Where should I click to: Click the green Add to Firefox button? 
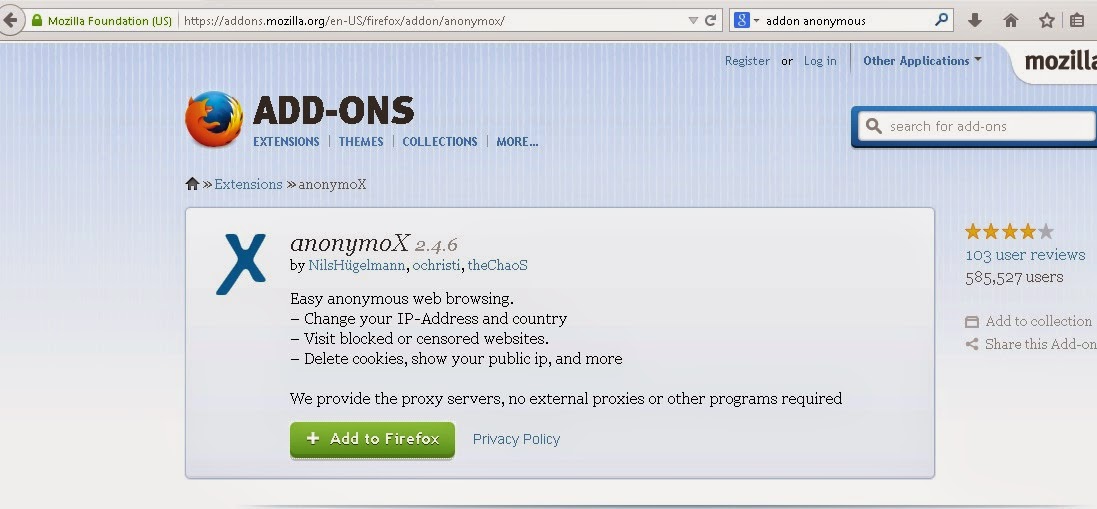click(372, 439)
